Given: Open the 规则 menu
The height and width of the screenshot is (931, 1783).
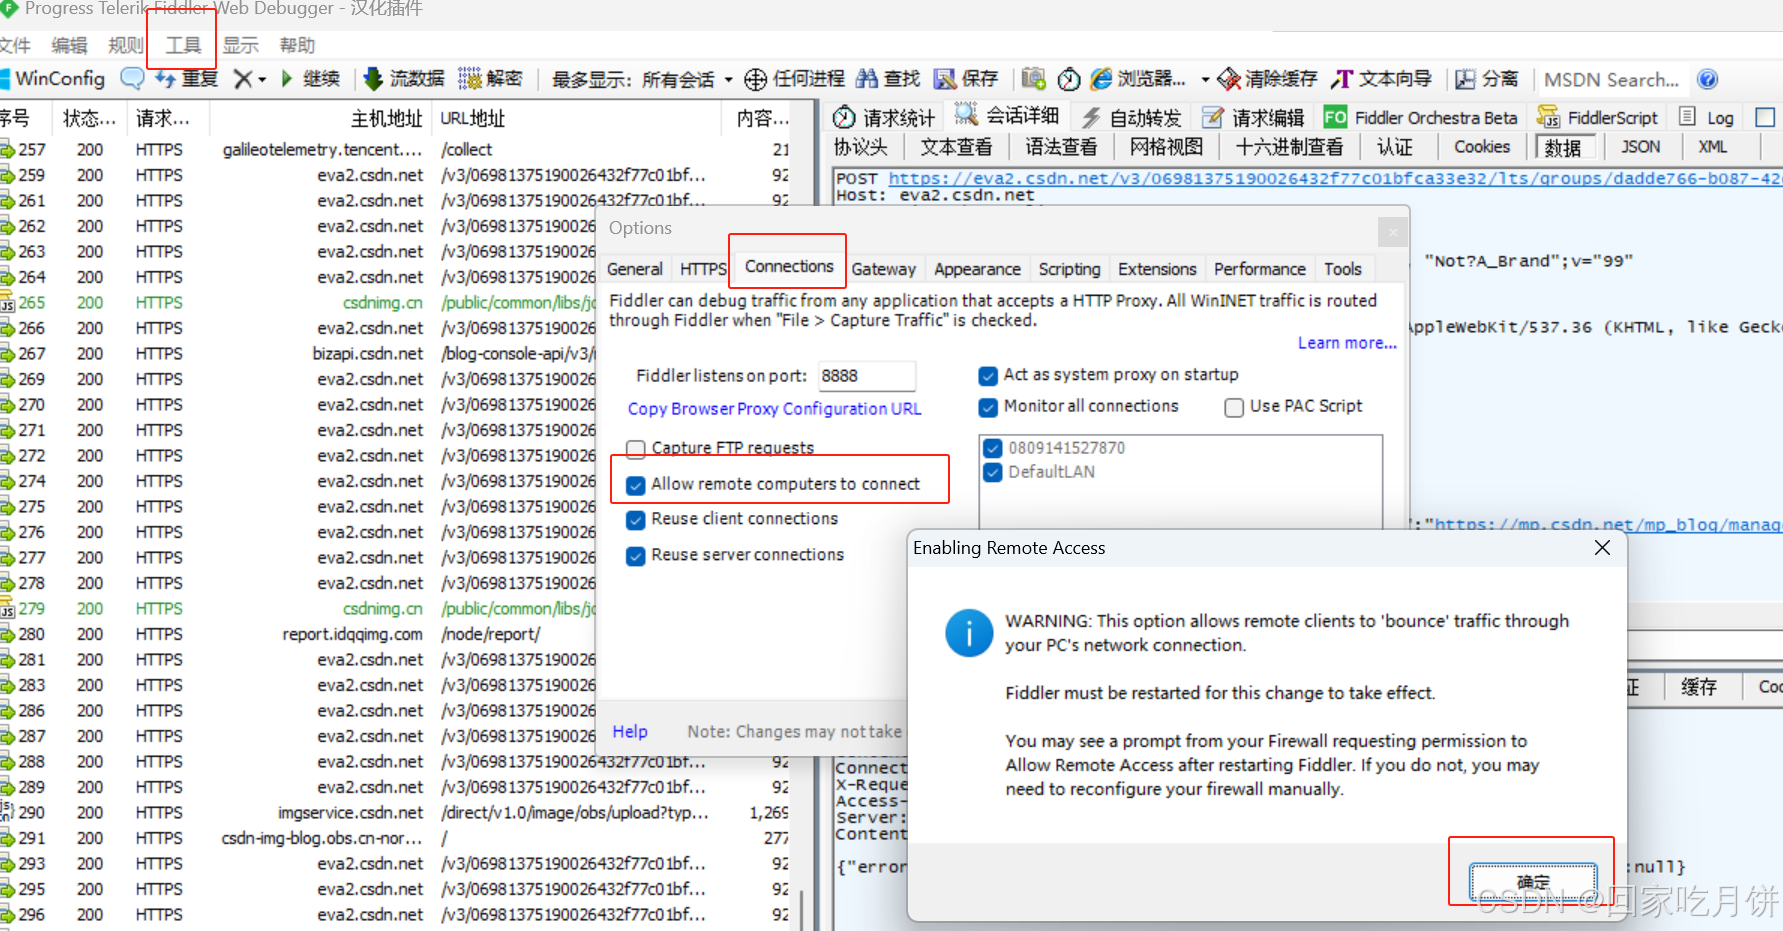Looking at the screenshot, I should point(126,45).
